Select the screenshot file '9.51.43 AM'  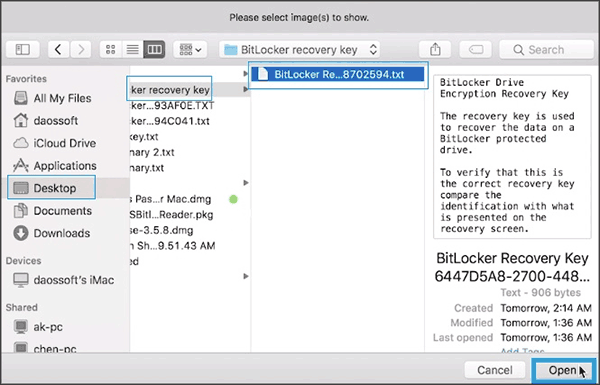tap(173, 246)
